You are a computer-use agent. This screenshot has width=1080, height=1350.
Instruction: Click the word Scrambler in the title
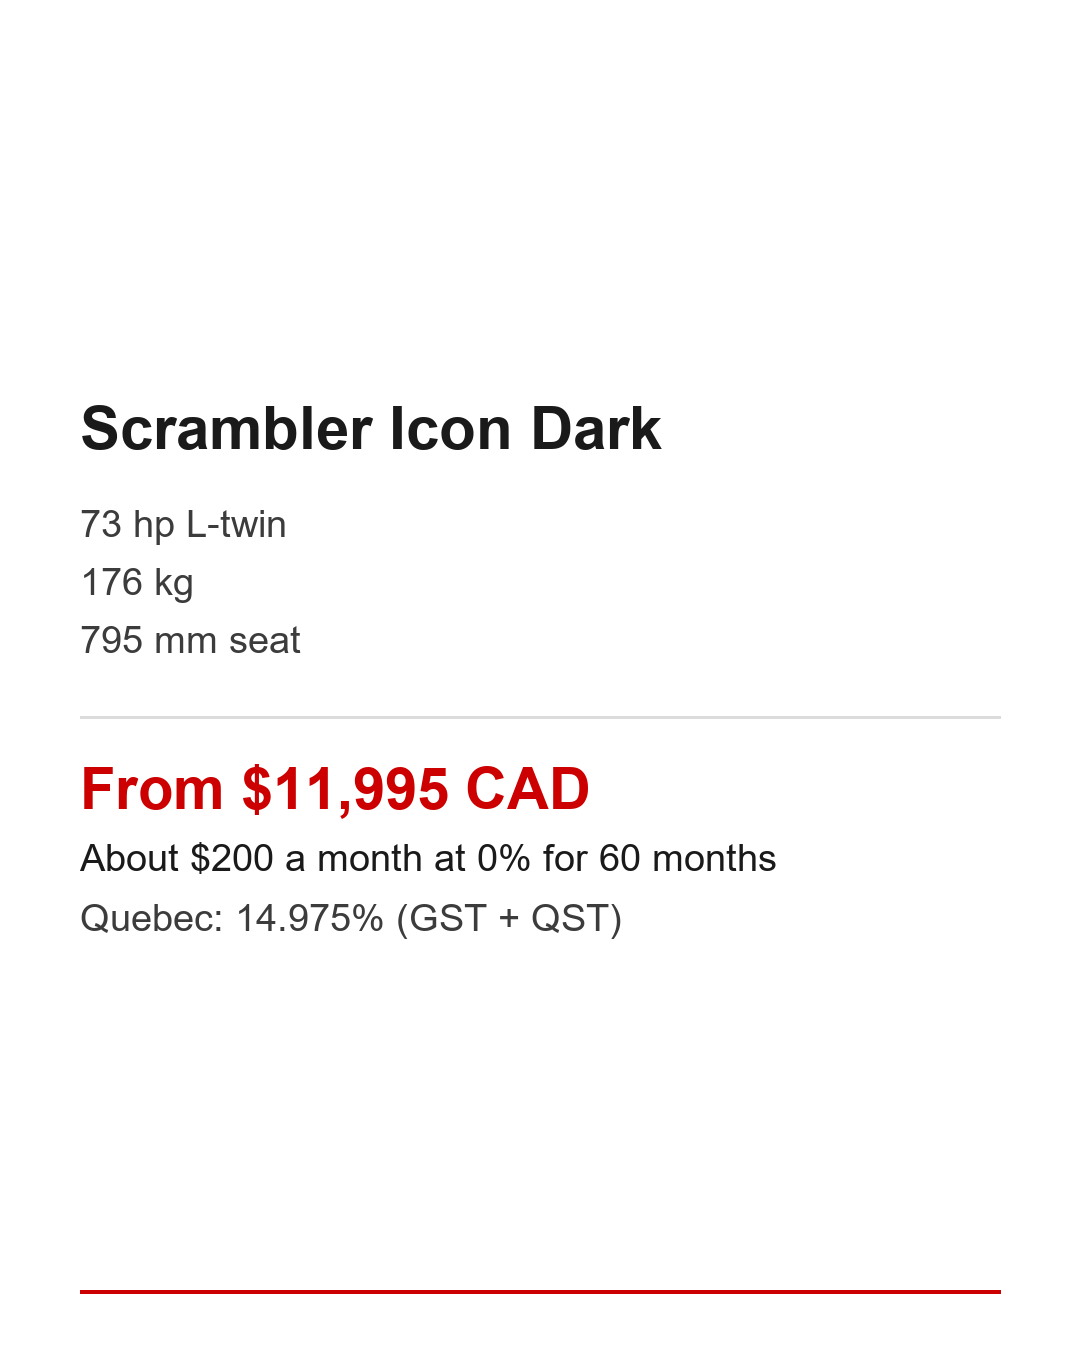pyautogui.click(x=226, y=429)
